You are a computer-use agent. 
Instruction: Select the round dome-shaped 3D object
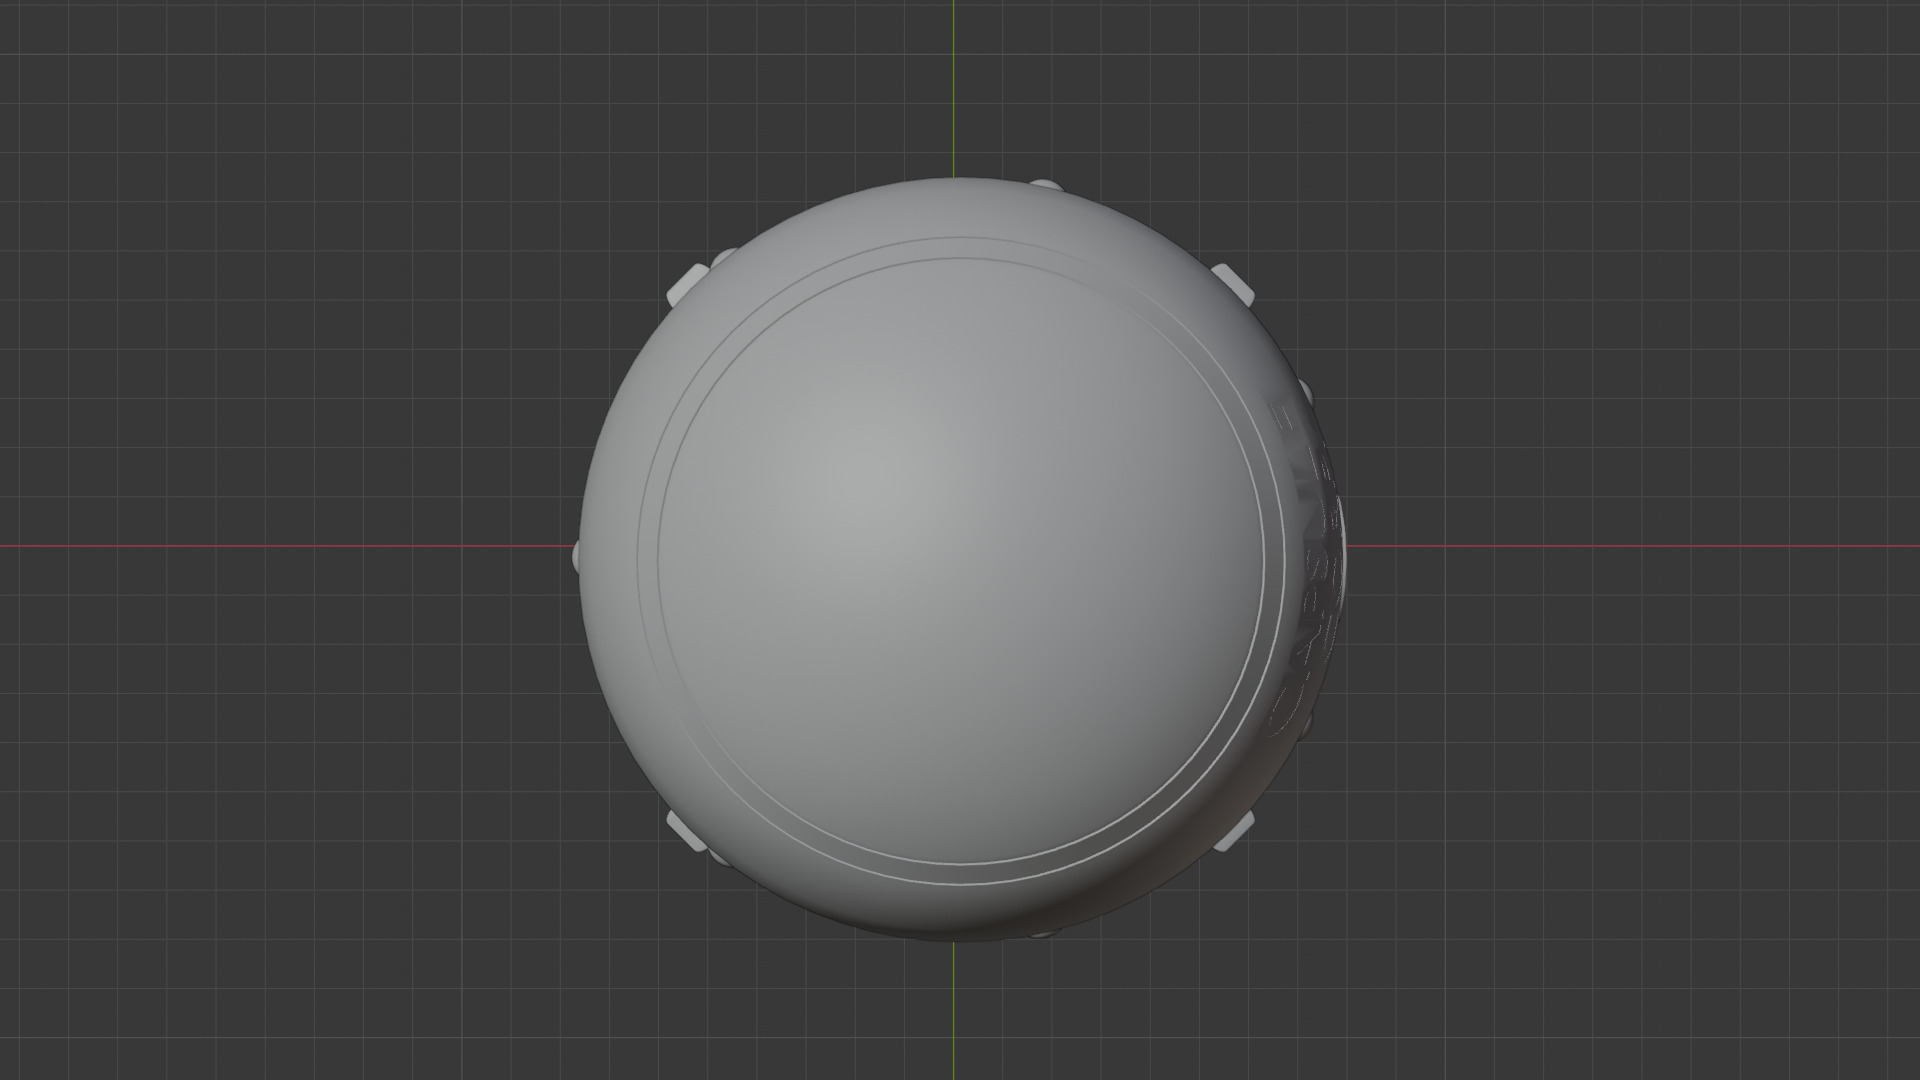tap(960, 560)
